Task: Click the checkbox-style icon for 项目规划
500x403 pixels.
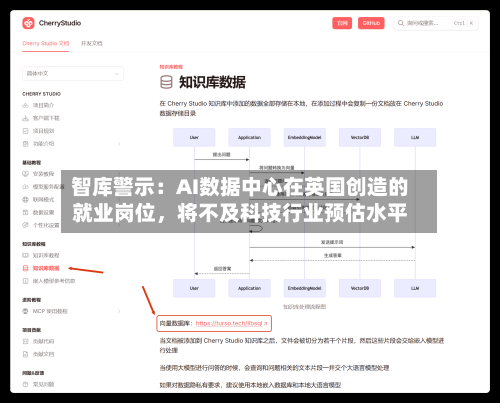Action: (25, 131)
